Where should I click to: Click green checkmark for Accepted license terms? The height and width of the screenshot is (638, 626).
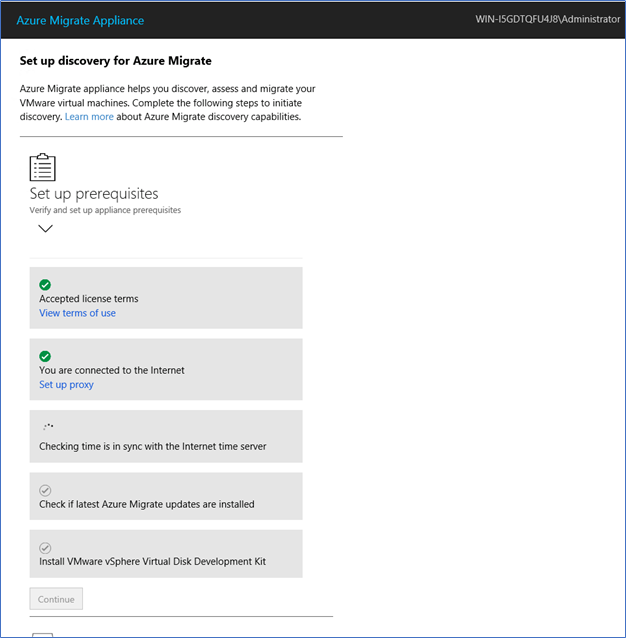click(x=45, y=285)
